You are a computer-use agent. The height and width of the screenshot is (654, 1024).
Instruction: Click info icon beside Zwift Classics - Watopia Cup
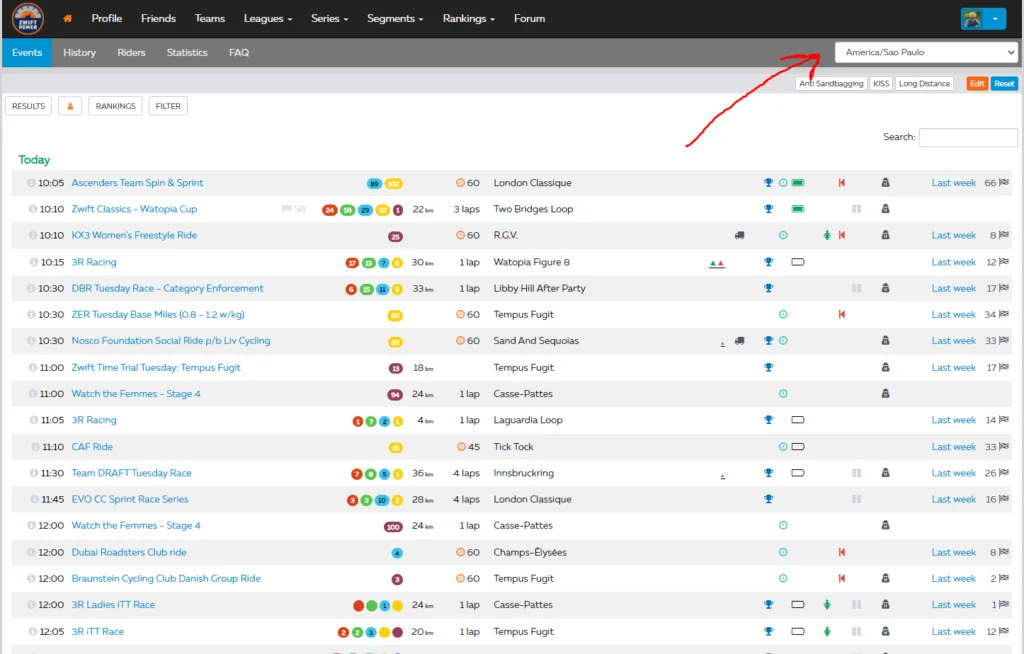(x=33, y=209)
